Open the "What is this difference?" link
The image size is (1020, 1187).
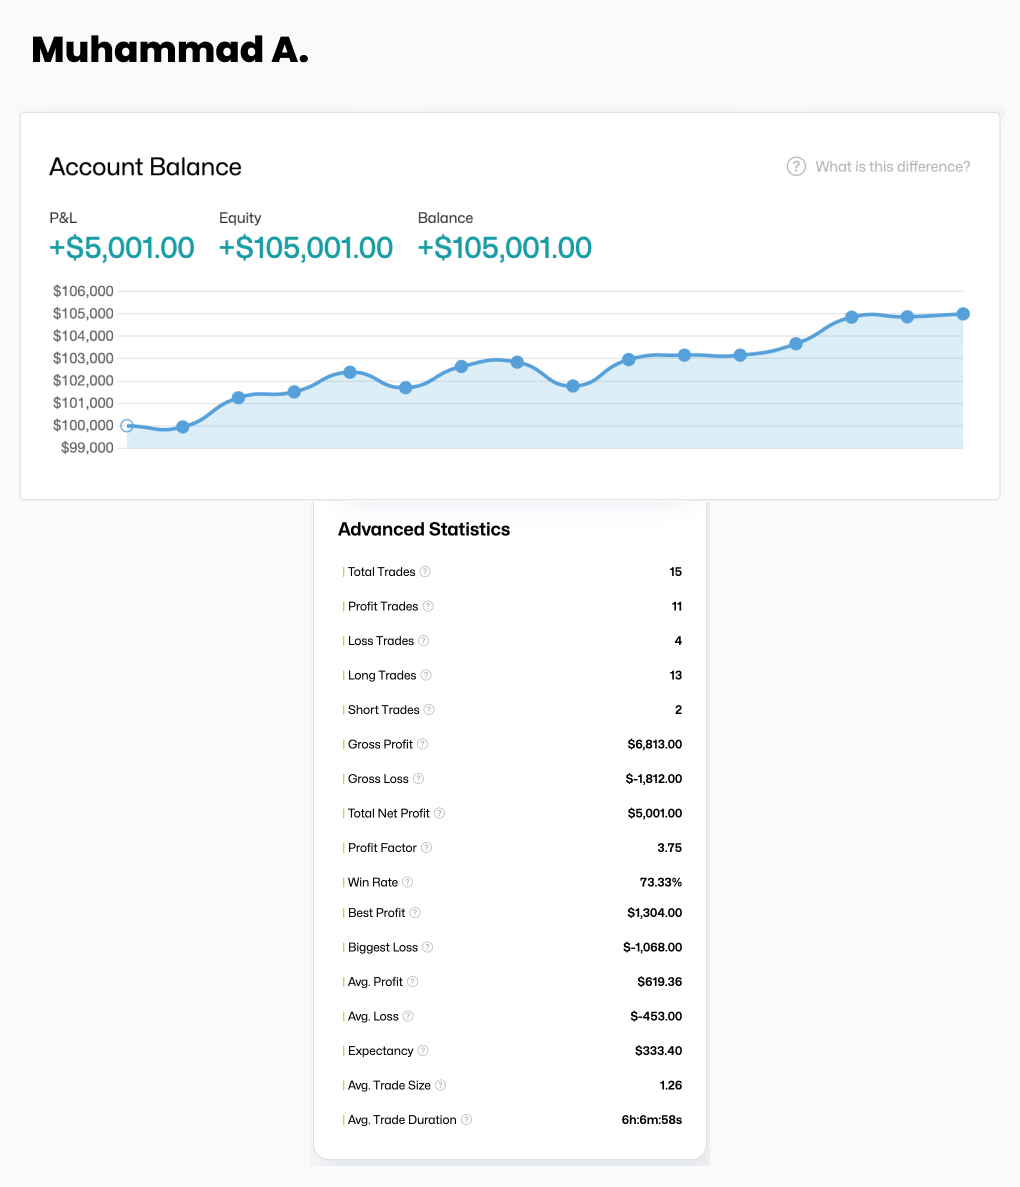(892, 167)
